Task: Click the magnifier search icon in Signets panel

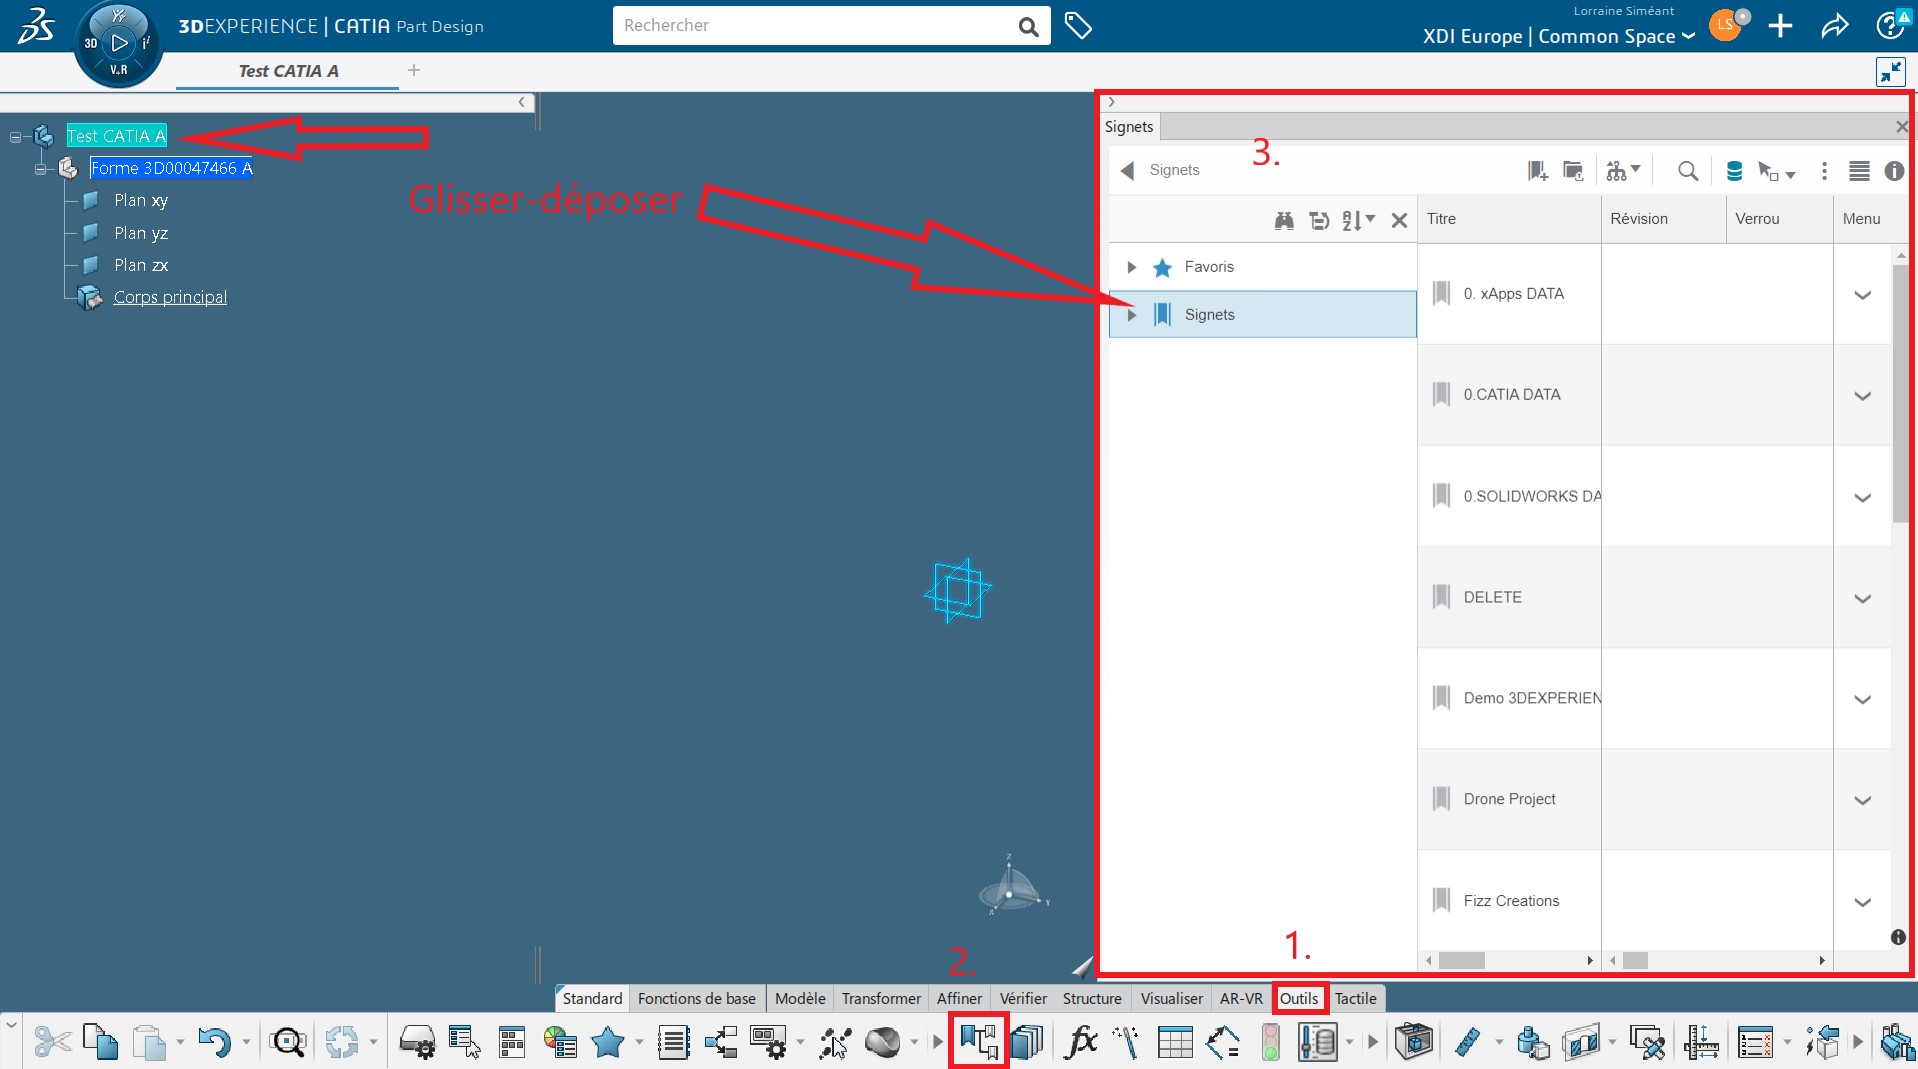Action: (x=1687, y=171)
